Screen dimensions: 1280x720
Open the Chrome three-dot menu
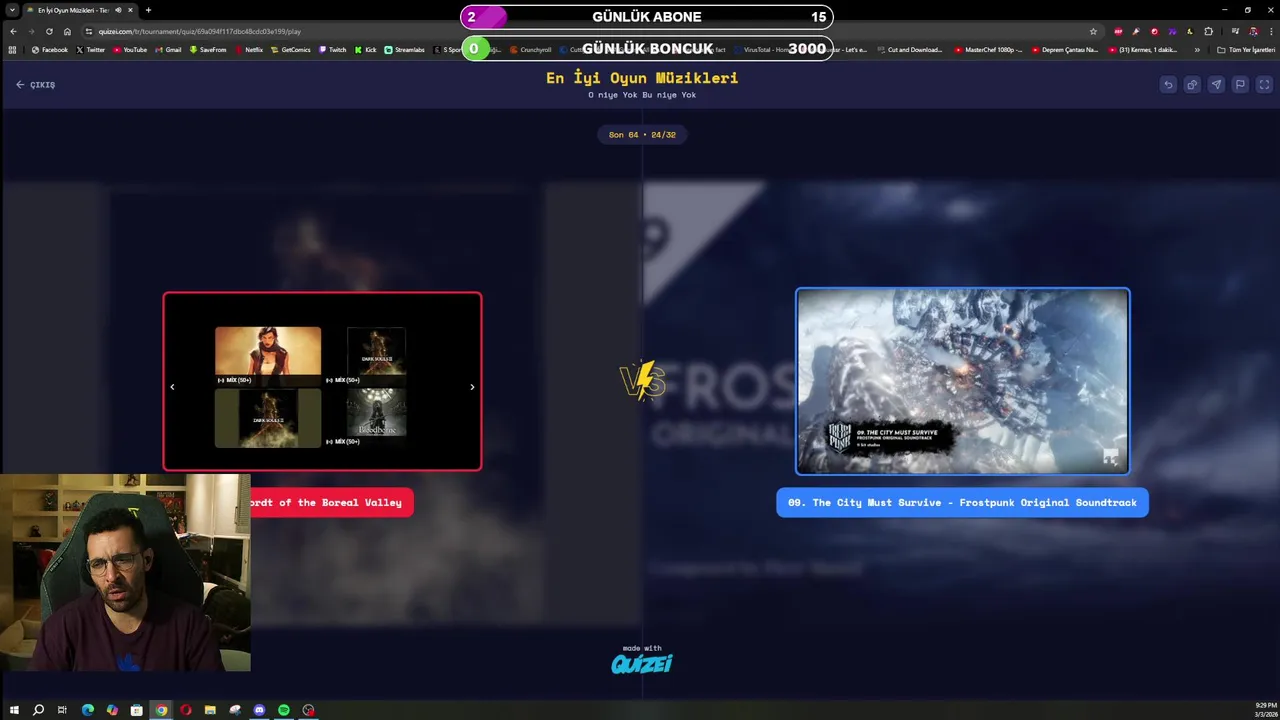(x=1270, y=31)
